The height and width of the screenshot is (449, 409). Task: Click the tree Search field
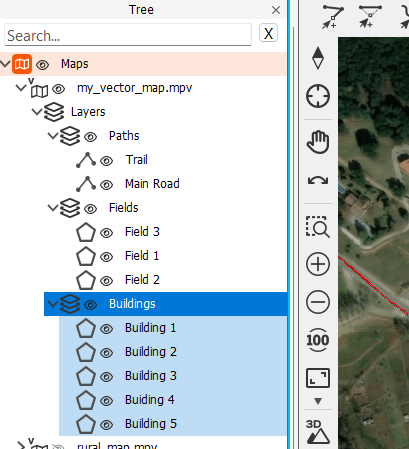[128, 35]
